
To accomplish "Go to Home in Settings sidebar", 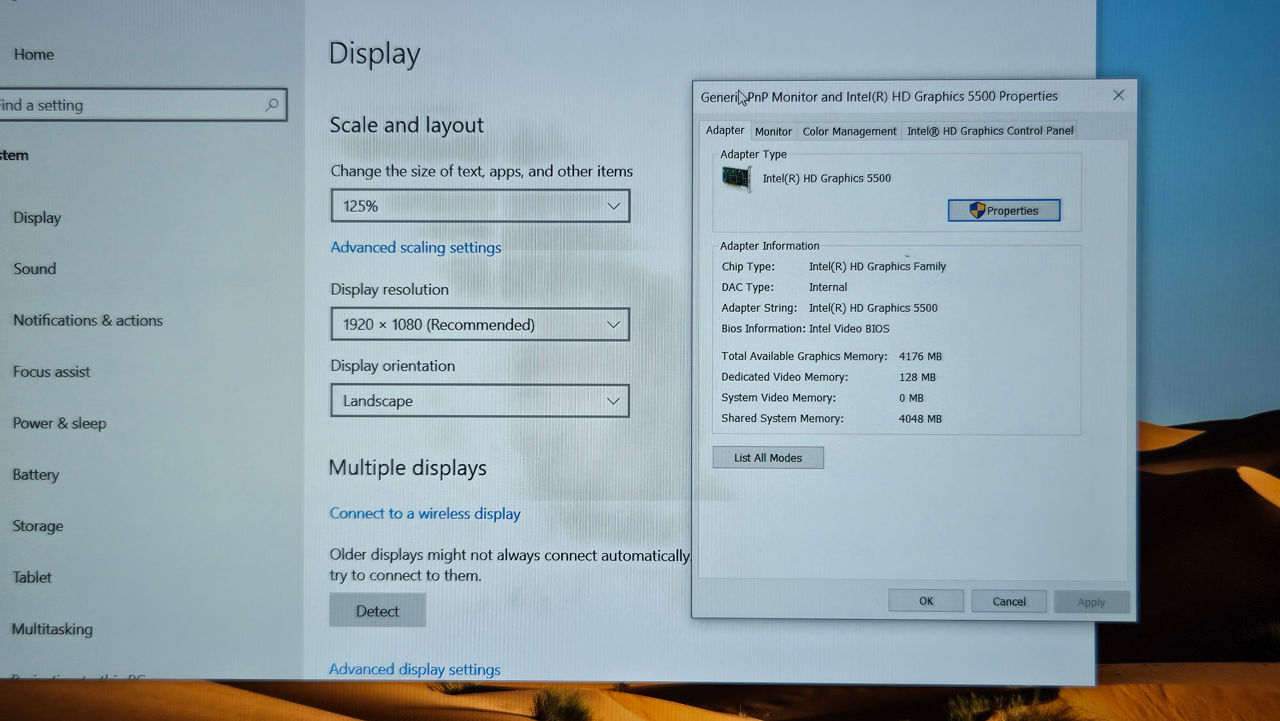I will coord(34,54).
